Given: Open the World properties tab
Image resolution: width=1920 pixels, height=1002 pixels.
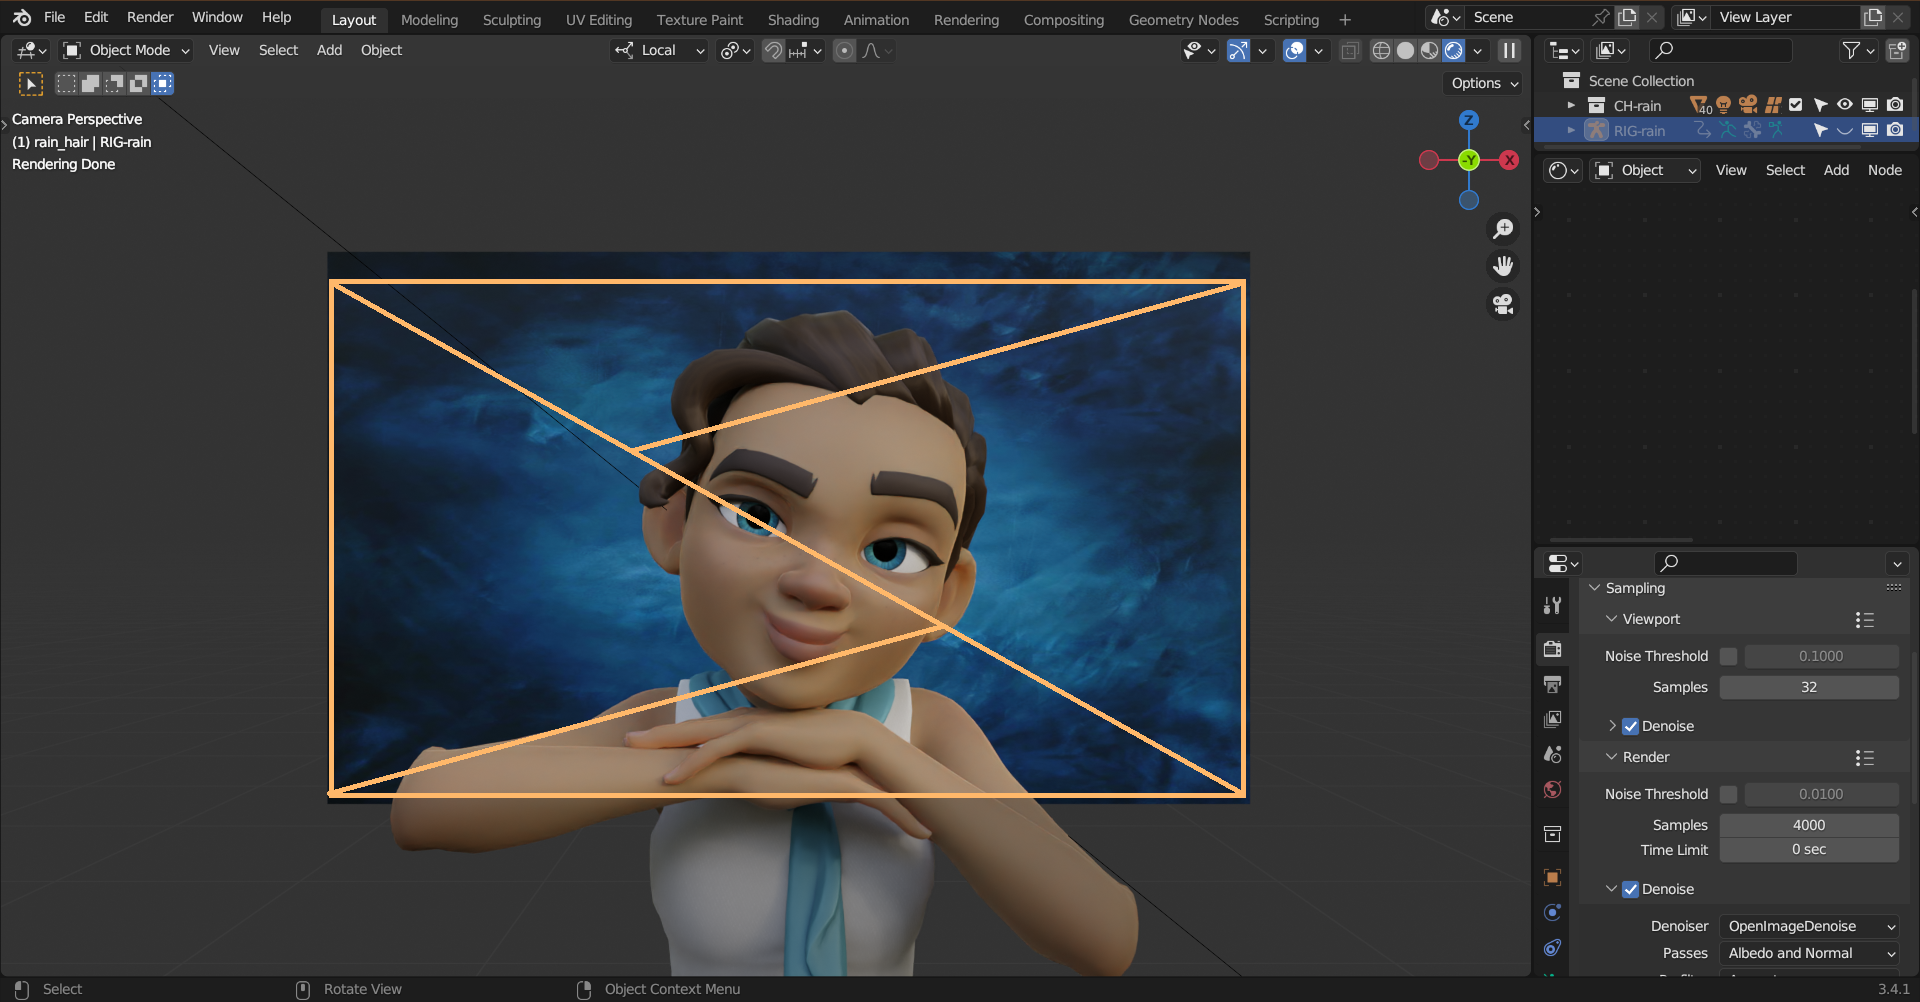Looking at the screenshot, I should [x=1552, y=790].
